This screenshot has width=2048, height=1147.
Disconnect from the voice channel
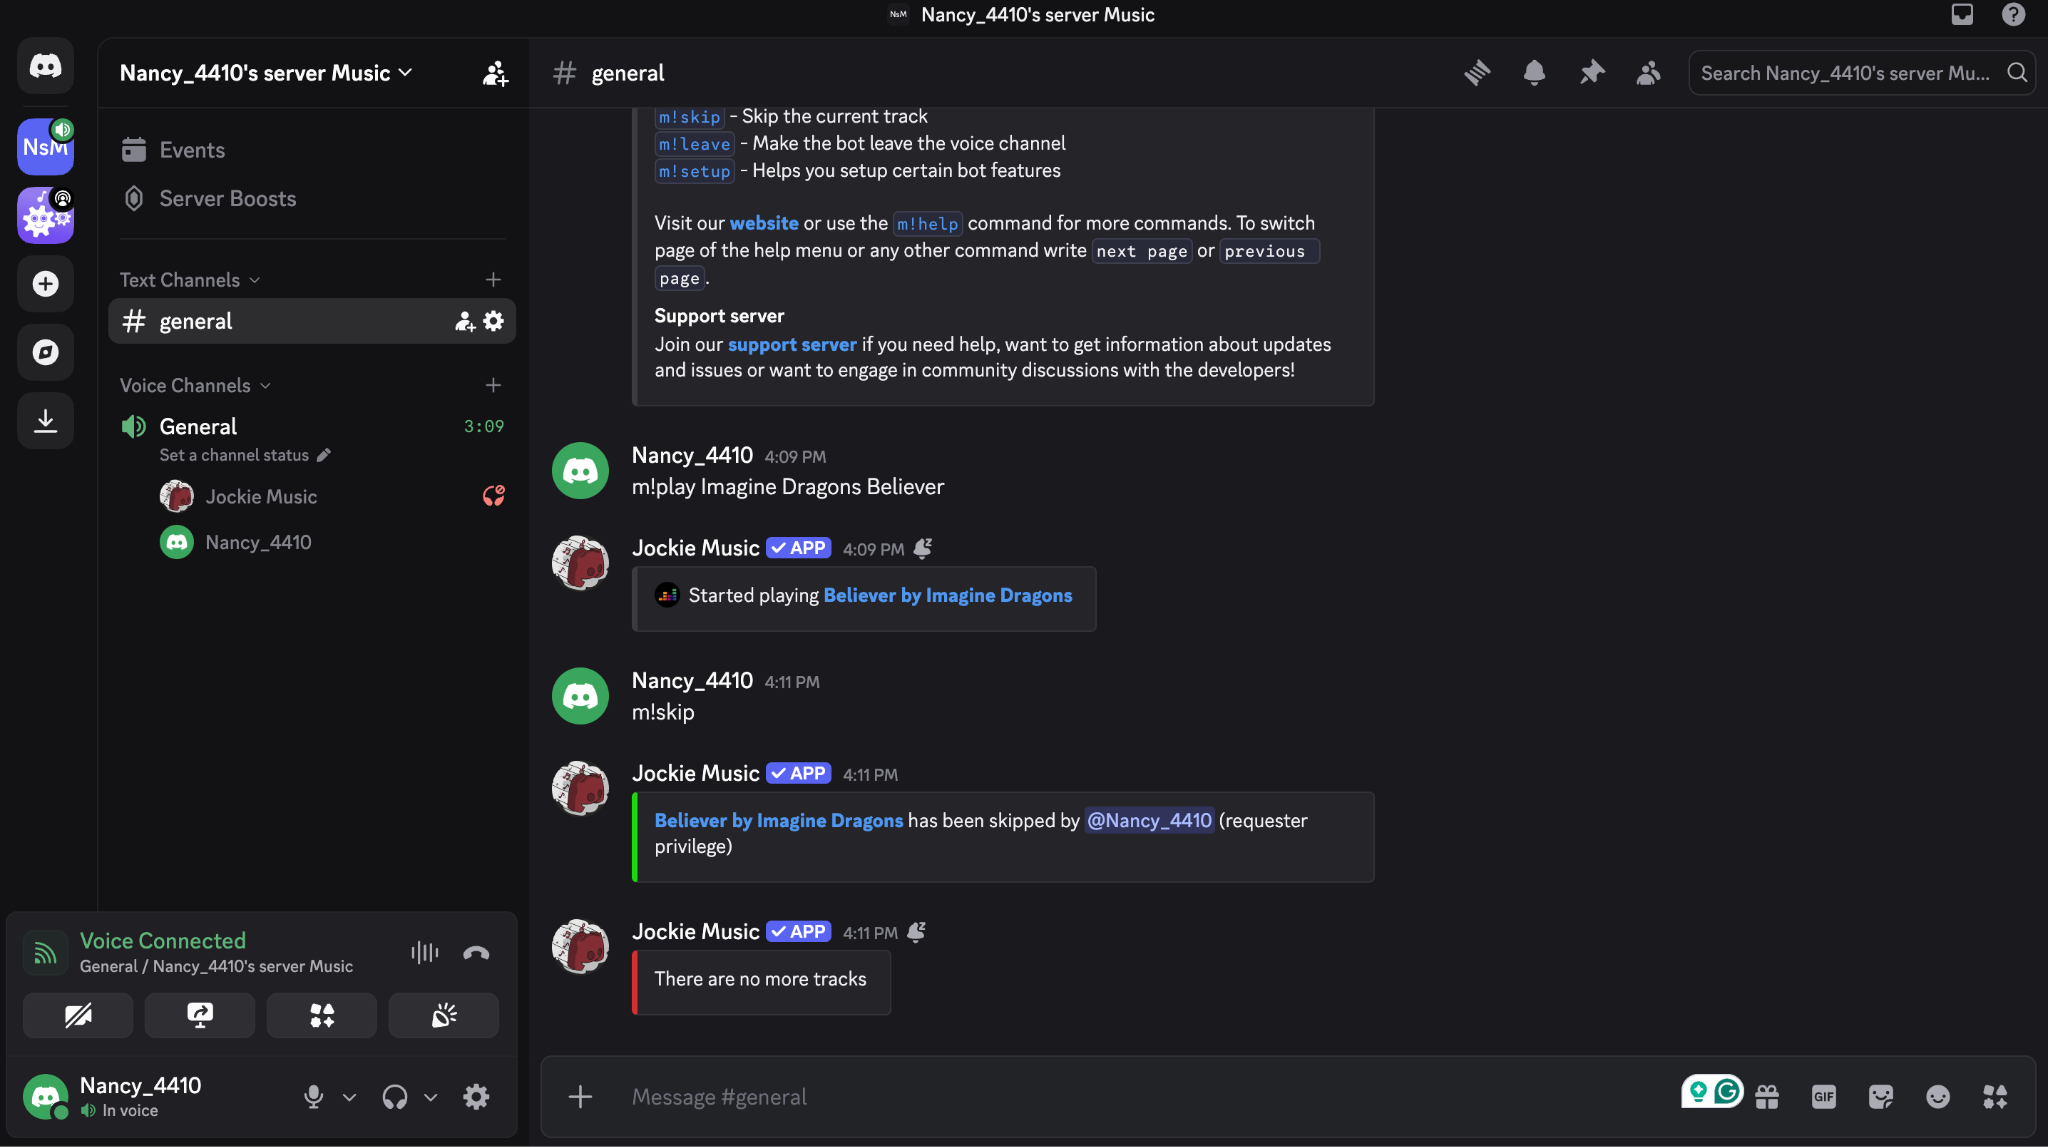tap(476, 952)
